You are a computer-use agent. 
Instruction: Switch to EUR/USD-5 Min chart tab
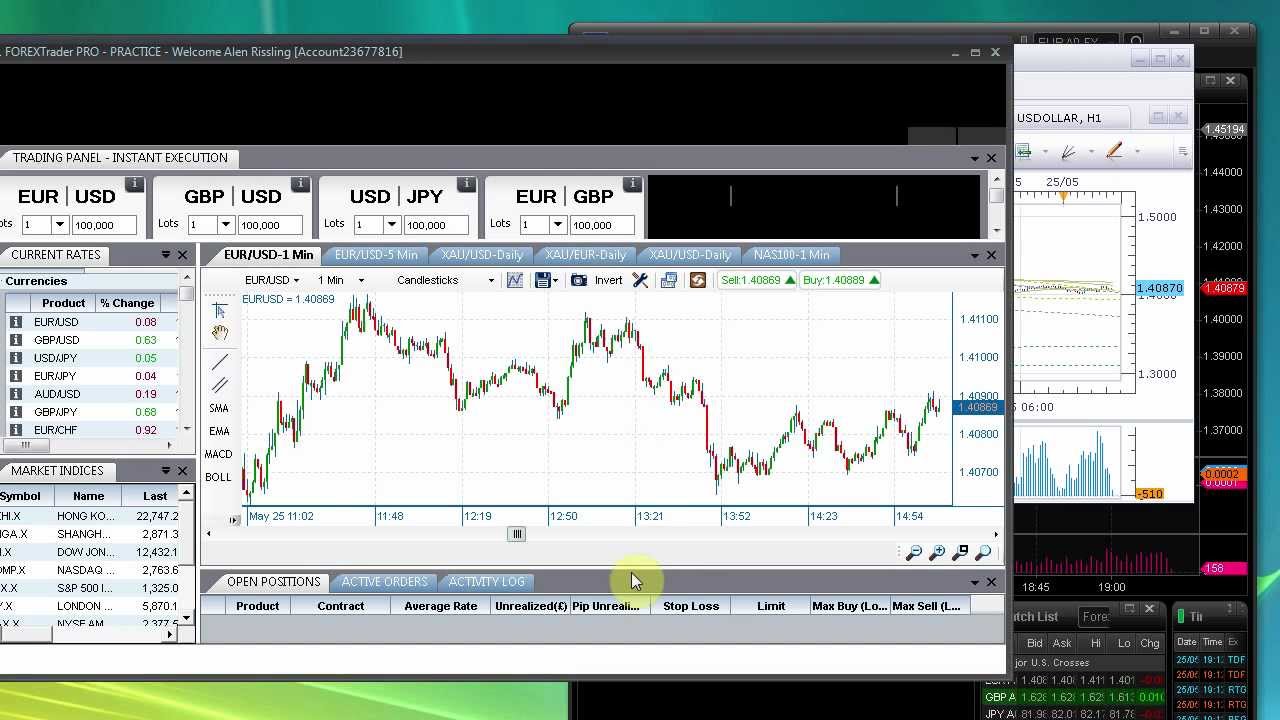coord(376,255)
